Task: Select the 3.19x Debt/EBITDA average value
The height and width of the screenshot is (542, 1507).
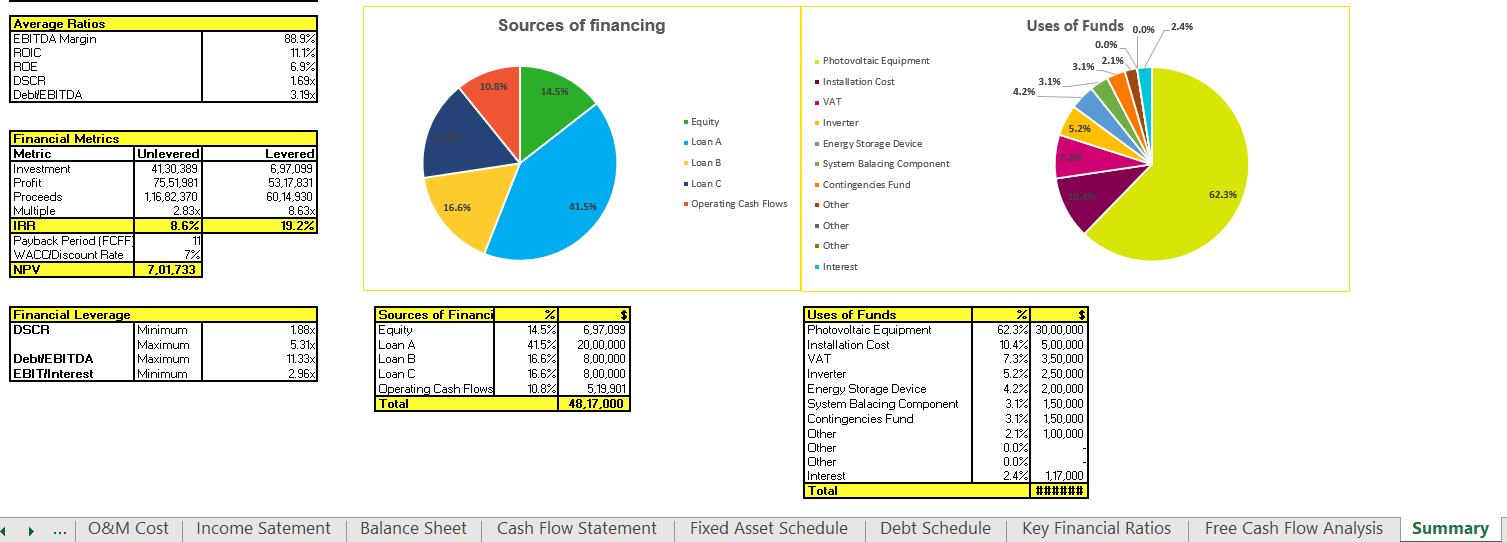Action: click(260, 94)
